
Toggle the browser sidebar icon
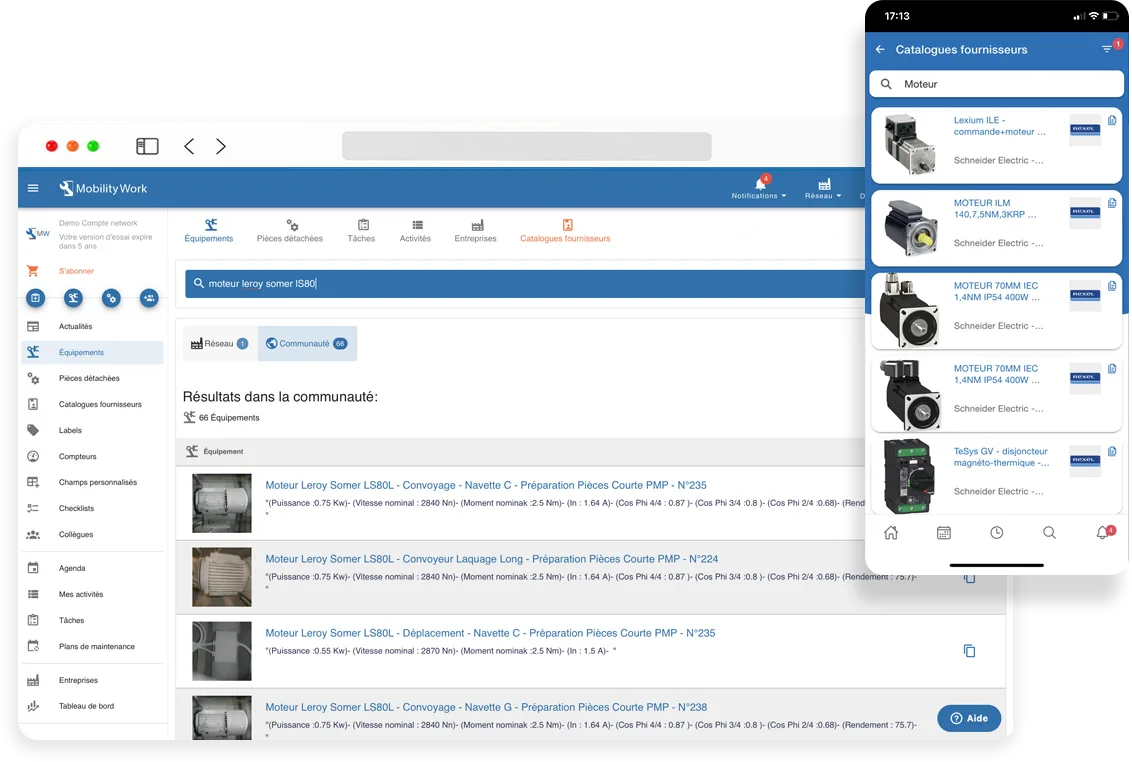pyautogui.click(x=147, y=147)
